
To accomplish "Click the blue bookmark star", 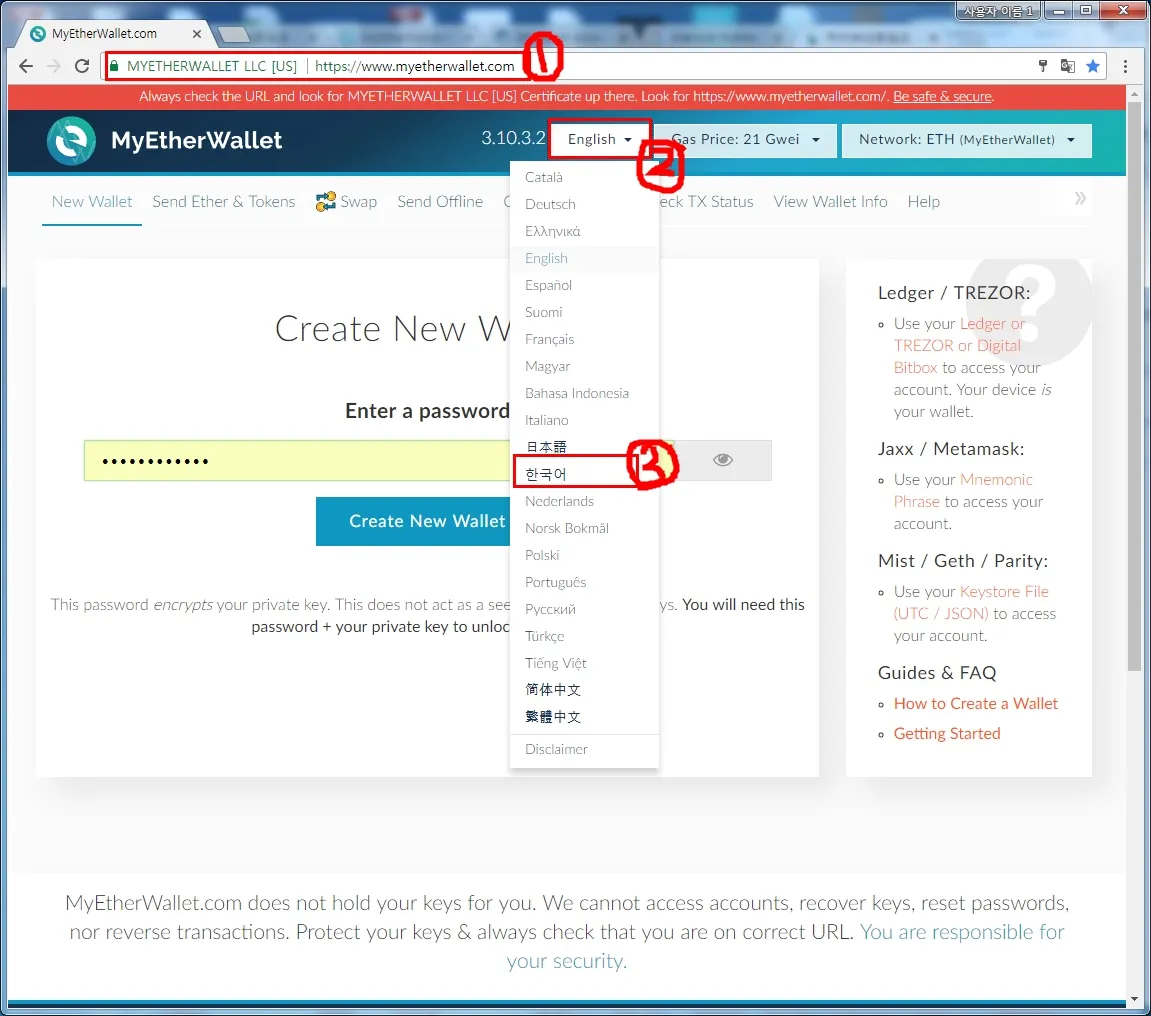I will coord(1092,66).
